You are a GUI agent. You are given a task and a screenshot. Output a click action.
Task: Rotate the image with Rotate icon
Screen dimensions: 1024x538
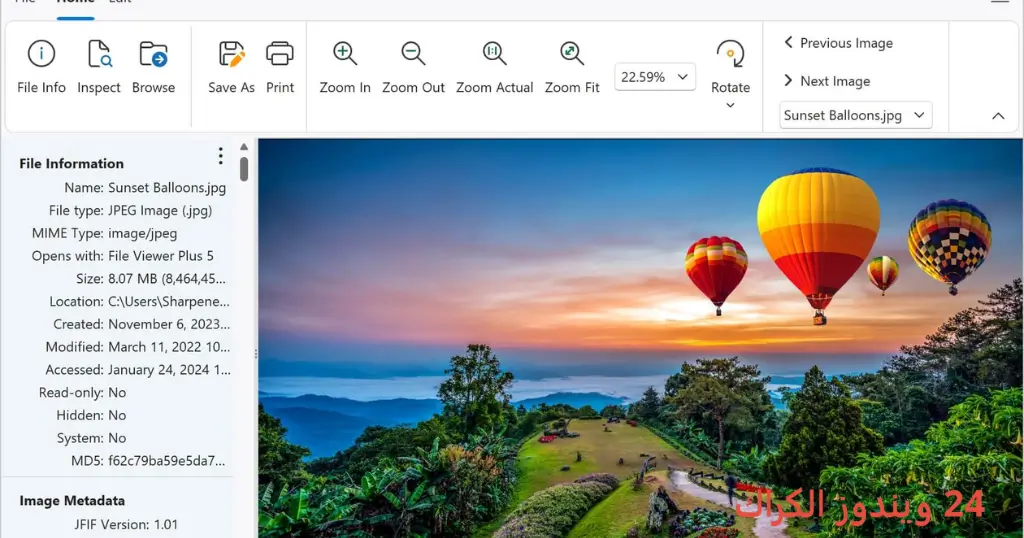tap(730, 54)
